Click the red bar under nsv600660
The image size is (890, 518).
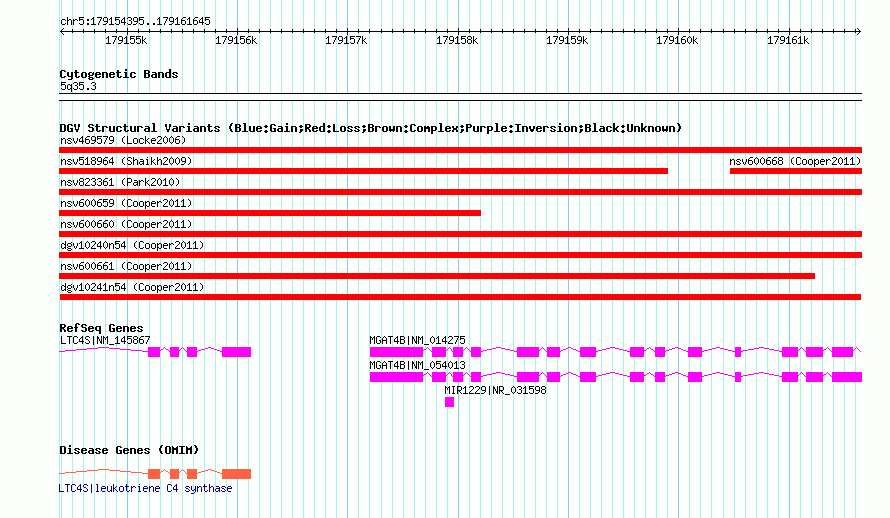(x=460, y=234)
